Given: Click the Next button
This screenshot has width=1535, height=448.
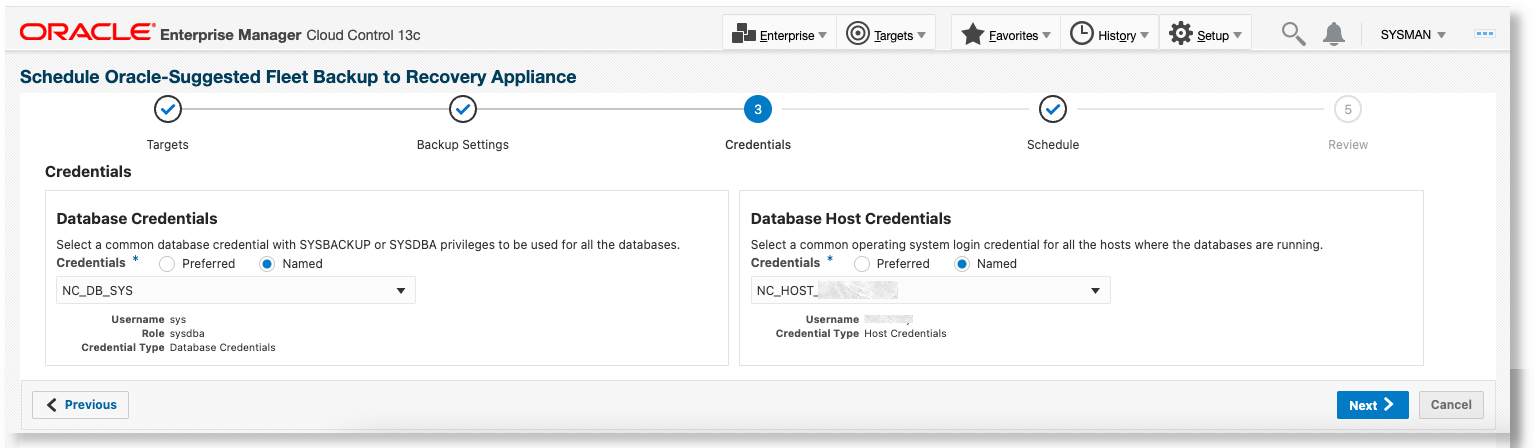Looking at the screenshot, I should coord(1372,405).
